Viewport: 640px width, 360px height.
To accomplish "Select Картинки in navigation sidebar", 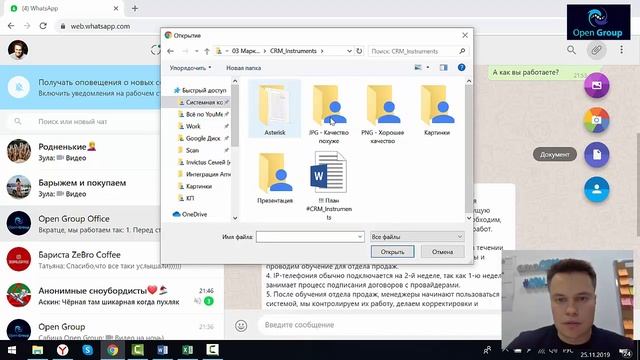I will [198, 186].
